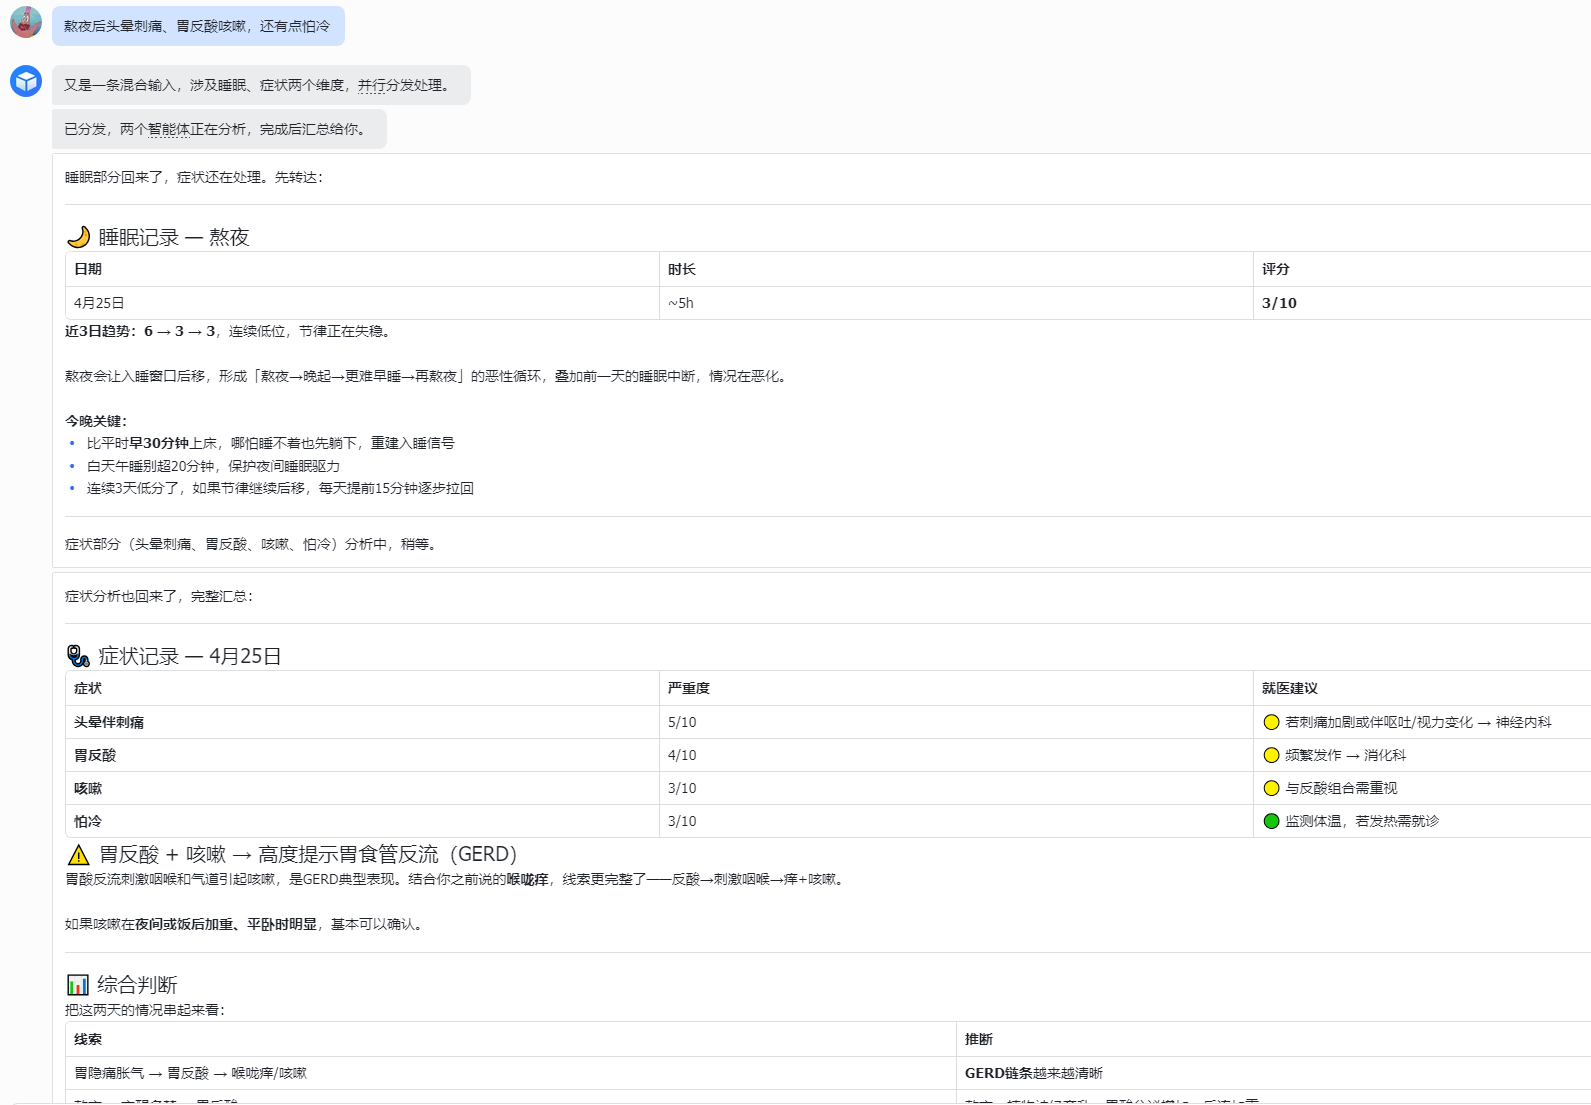Click the 睡眠记录 — 熬夜 heading

coord(173,237)
